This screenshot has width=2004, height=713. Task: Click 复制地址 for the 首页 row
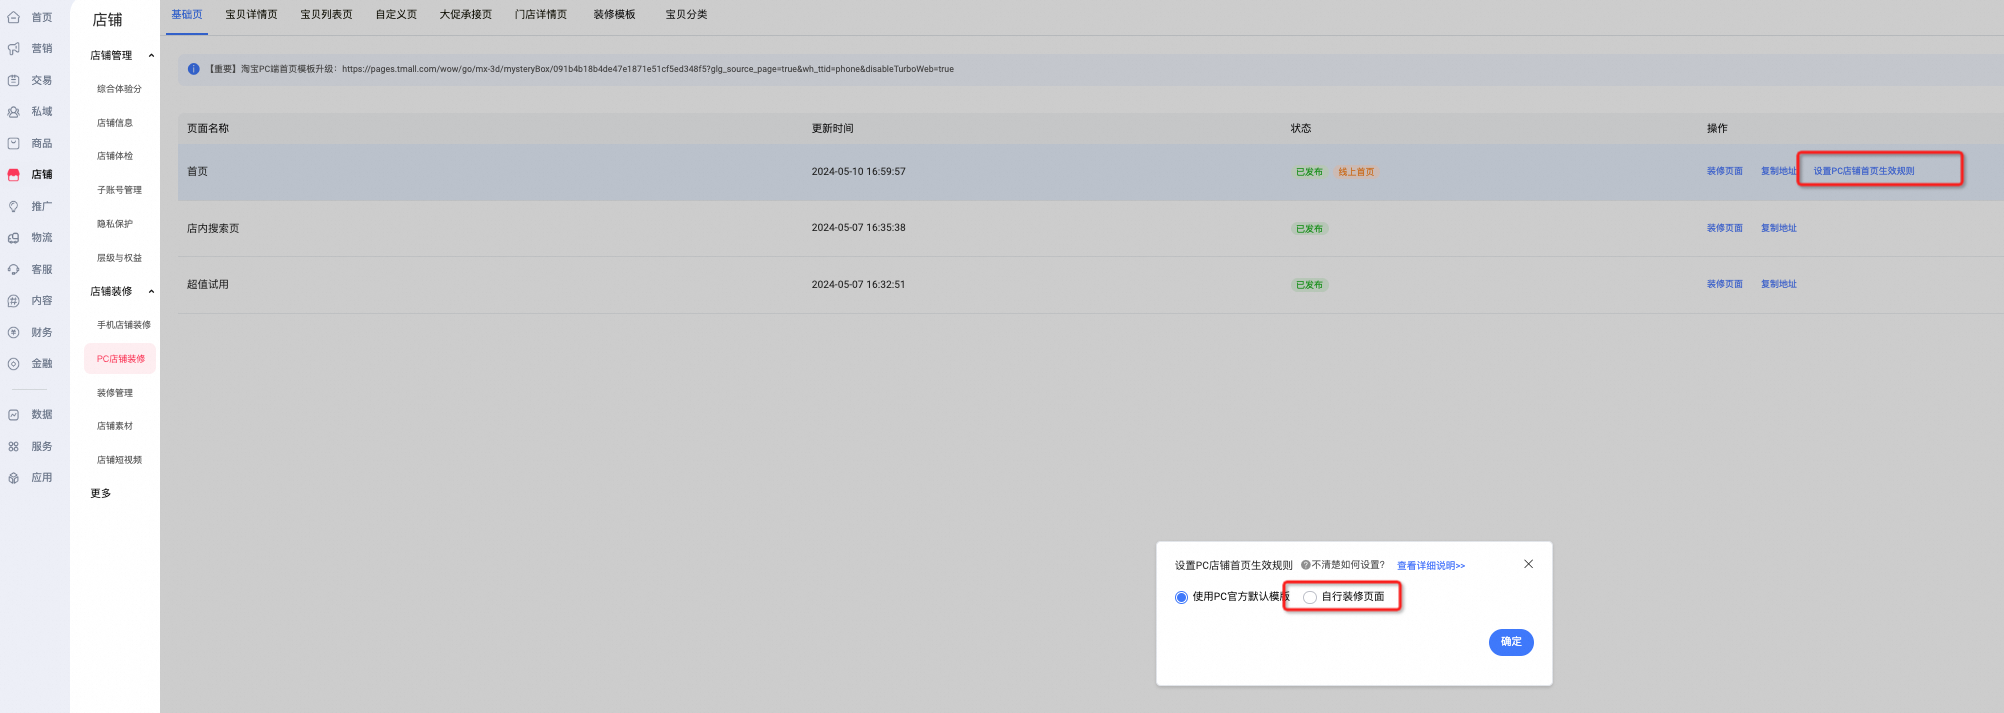(x=1779, y=171)
